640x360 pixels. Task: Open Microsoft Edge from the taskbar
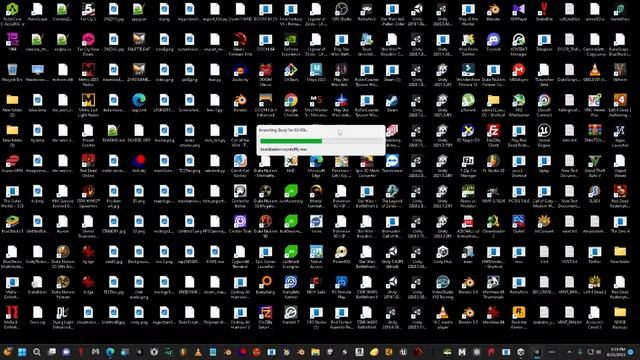point(110,352)
